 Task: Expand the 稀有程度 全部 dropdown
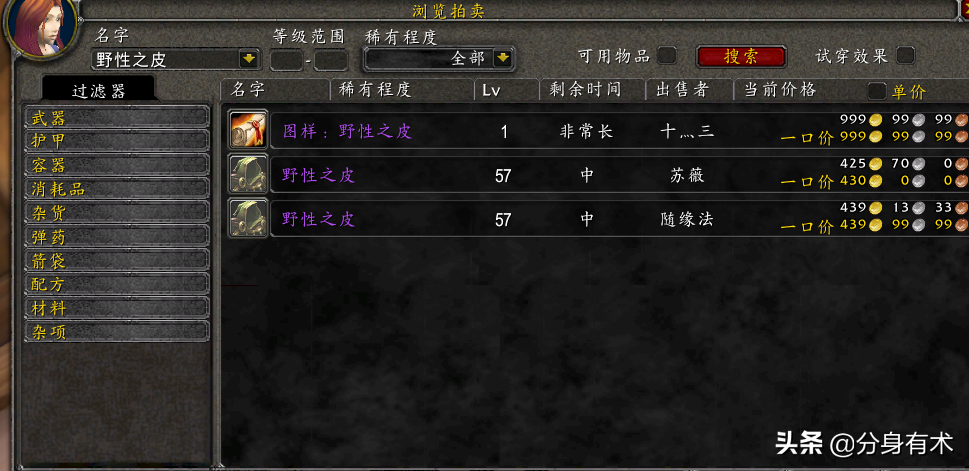(504, 59)
